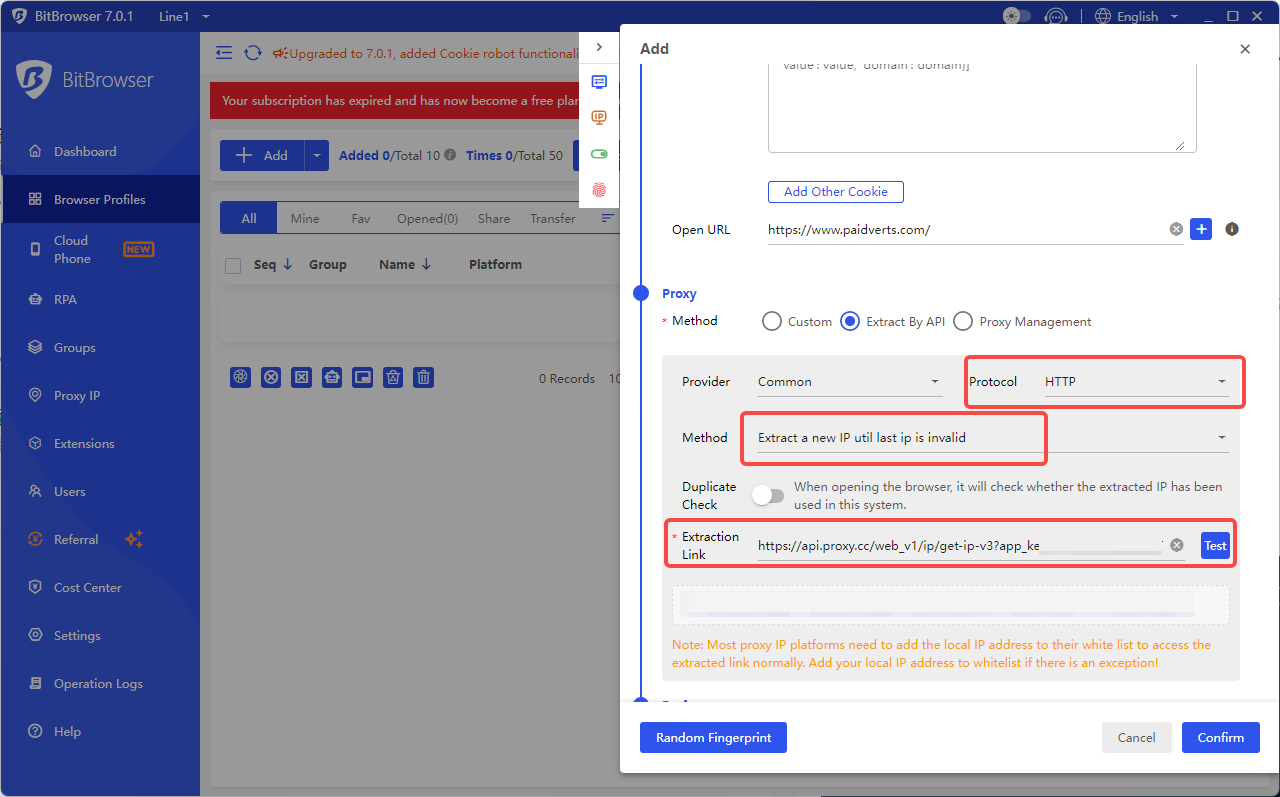Sort by Name arrow in table header
The image size is (1280, 797).
[x=427, y=265]
